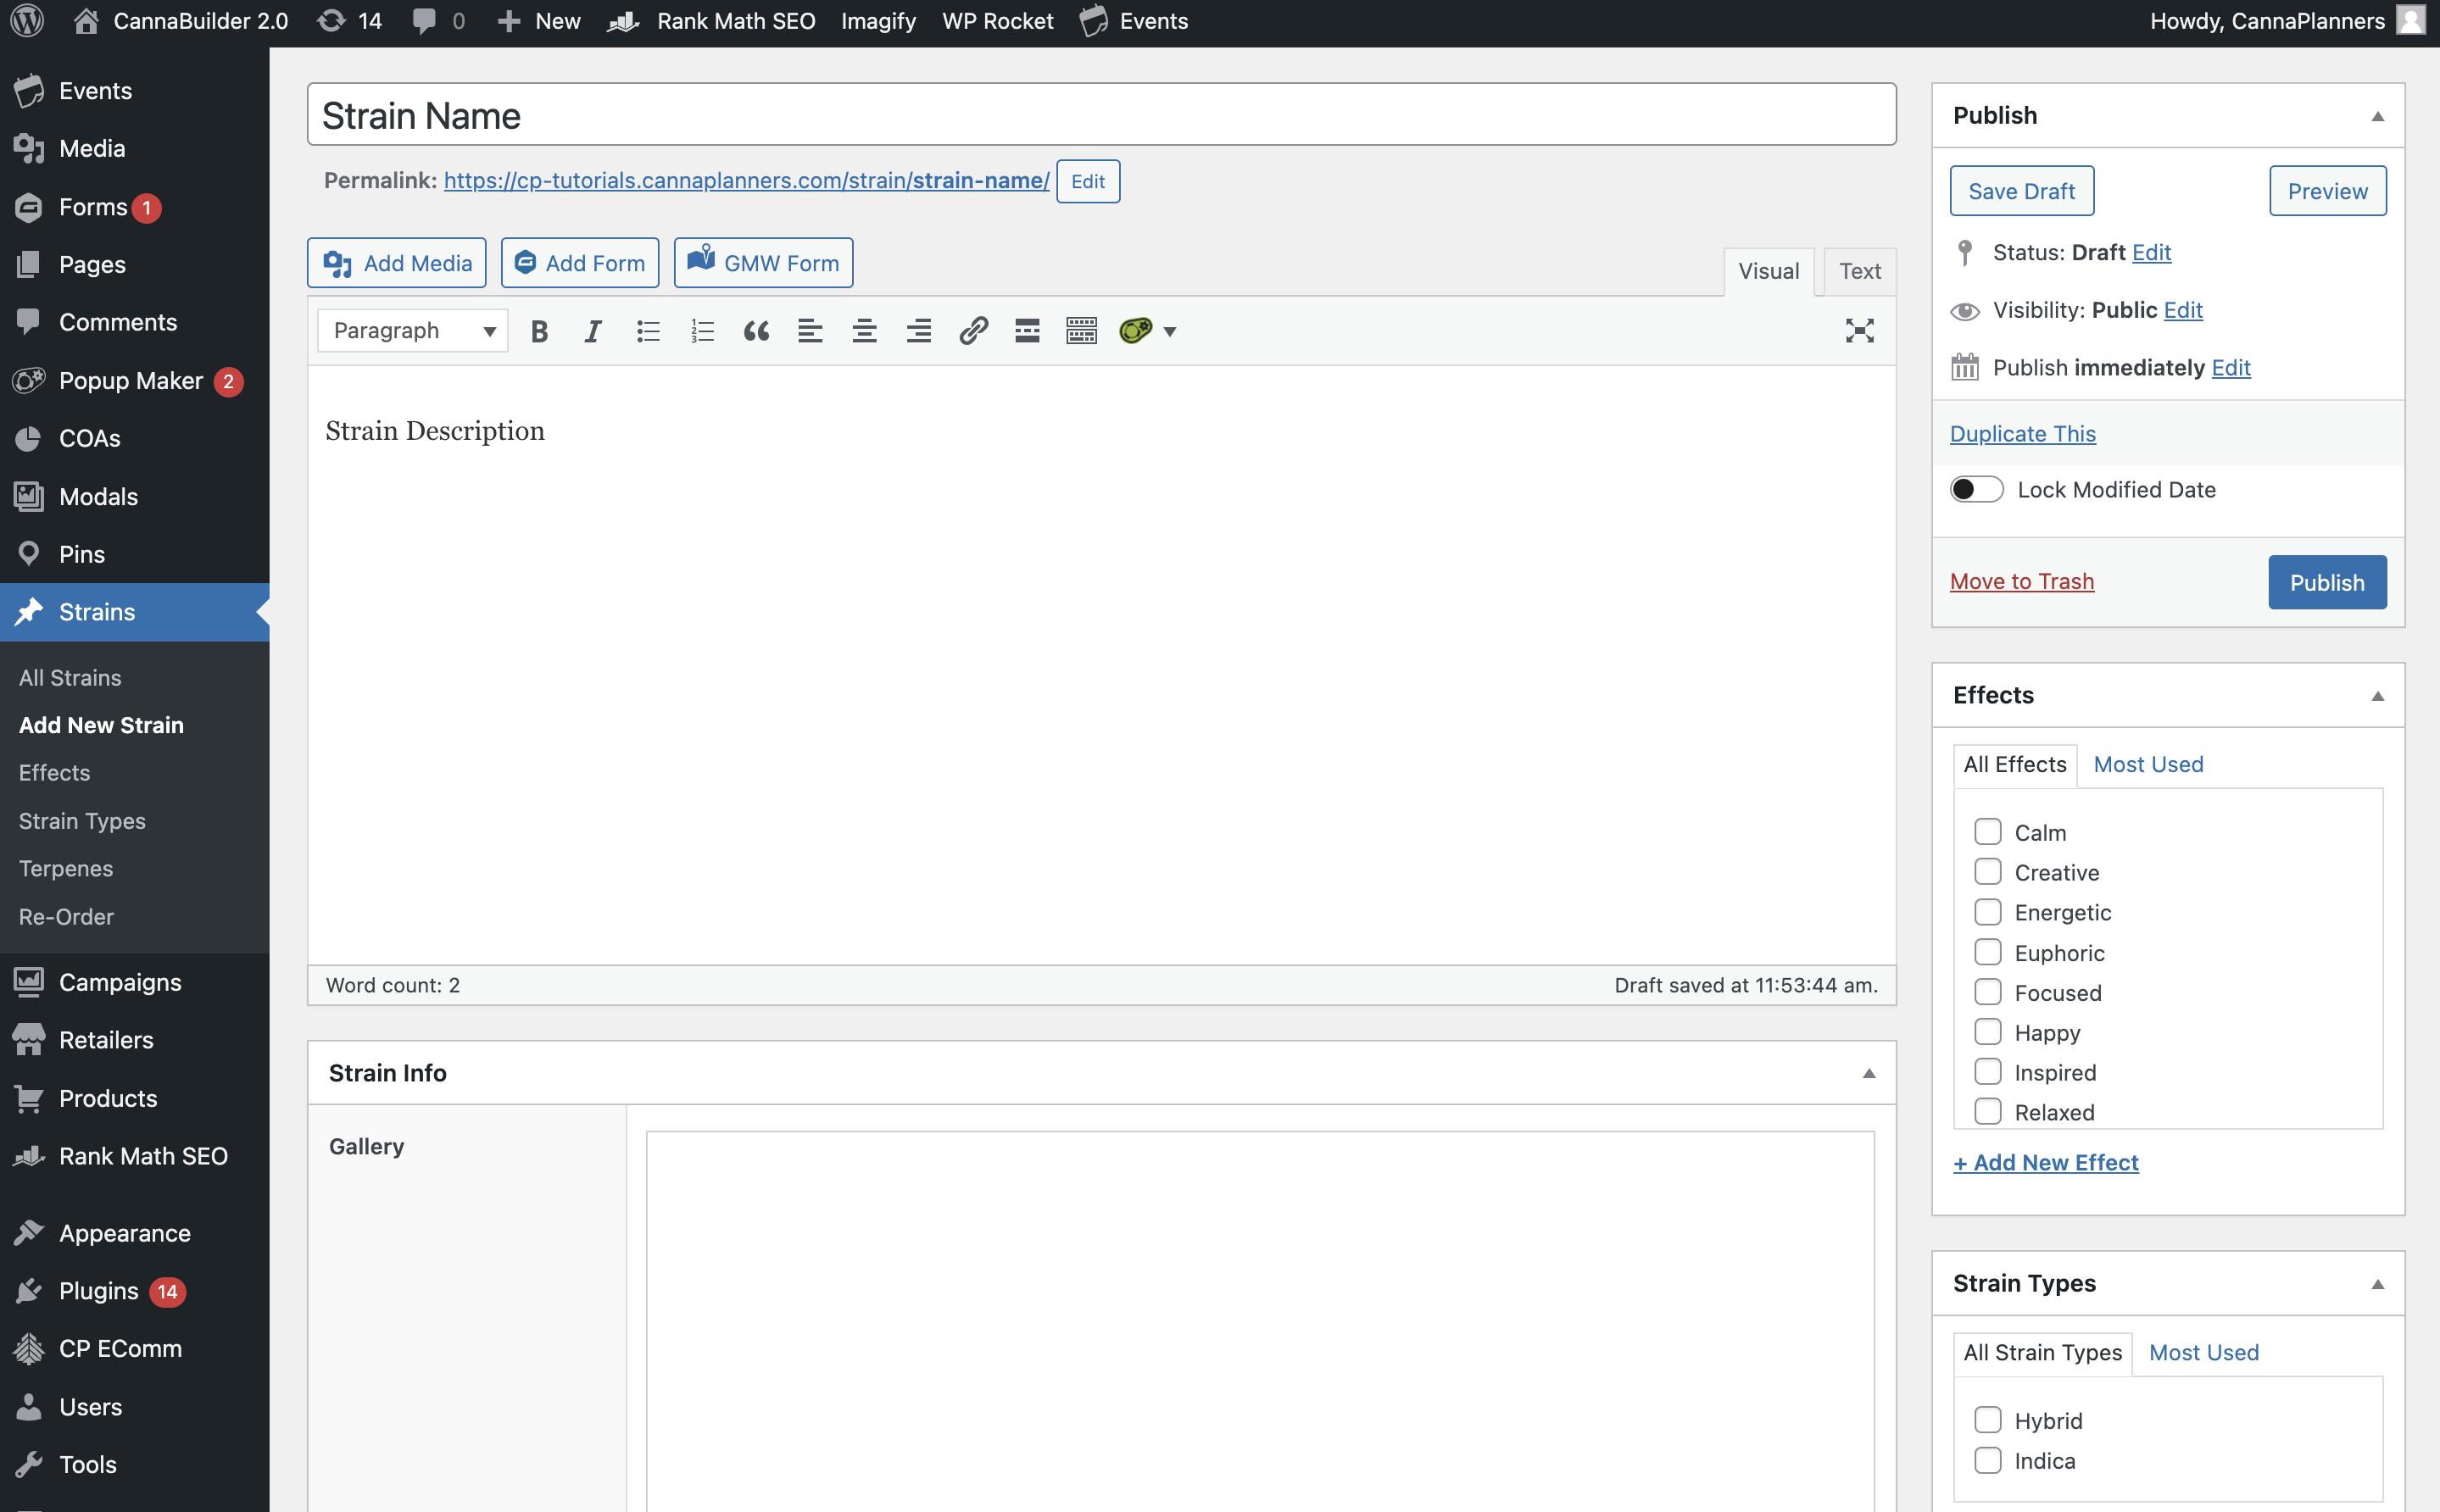This screenshot has height=1512, width=2440.
Task: Click the insert link icon
Action: point(973,331)
